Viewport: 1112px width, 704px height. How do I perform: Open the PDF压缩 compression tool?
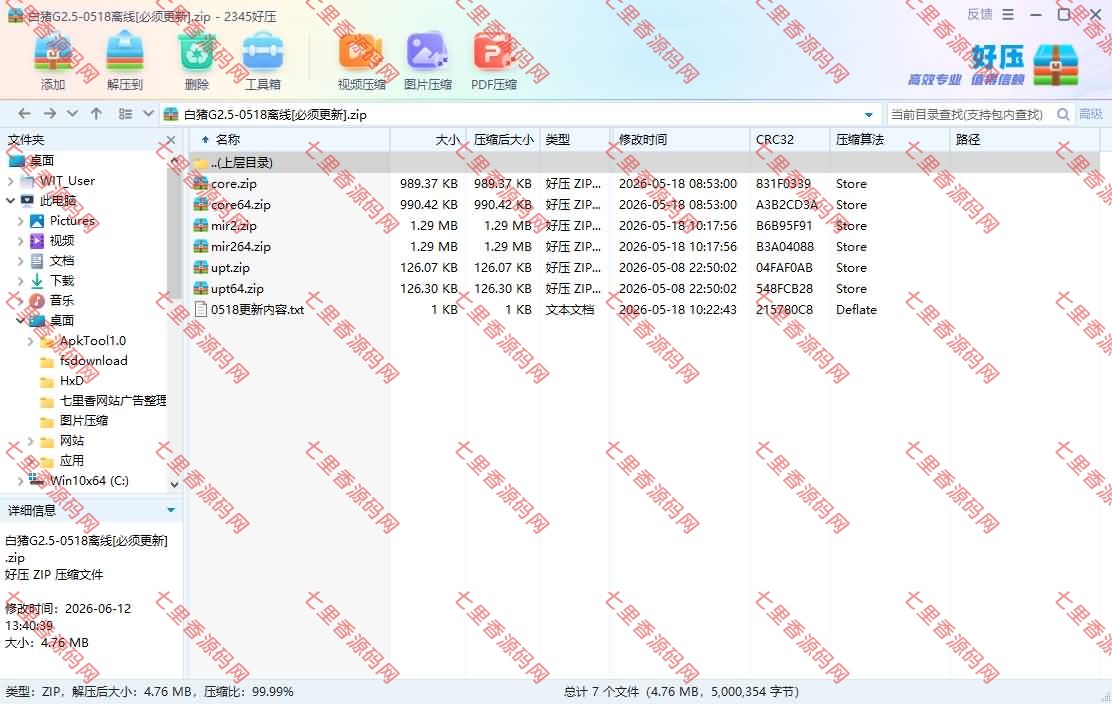click(x=494, y=62)
